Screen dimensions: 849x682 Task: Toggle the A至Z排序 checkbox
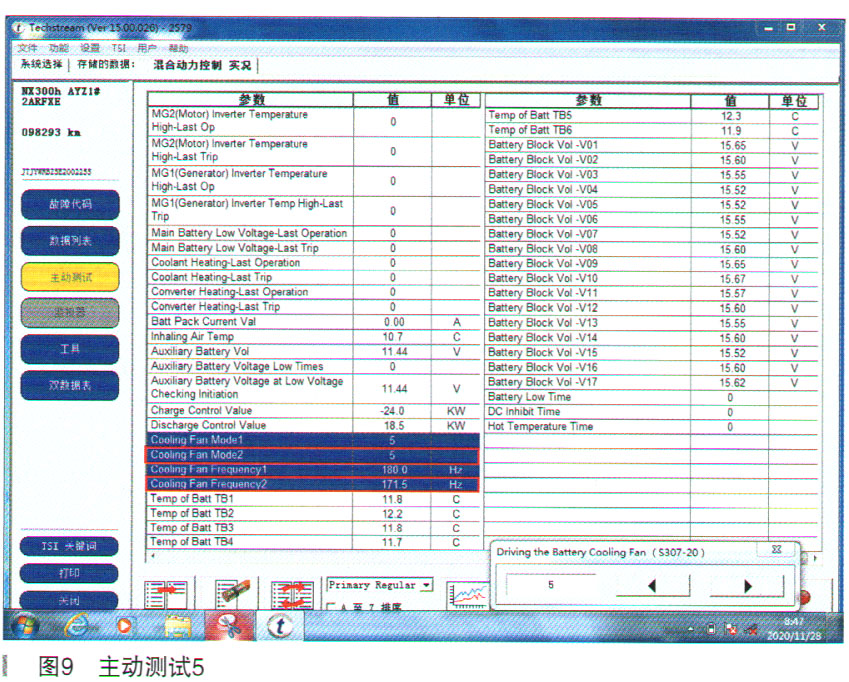click(331, 607)
